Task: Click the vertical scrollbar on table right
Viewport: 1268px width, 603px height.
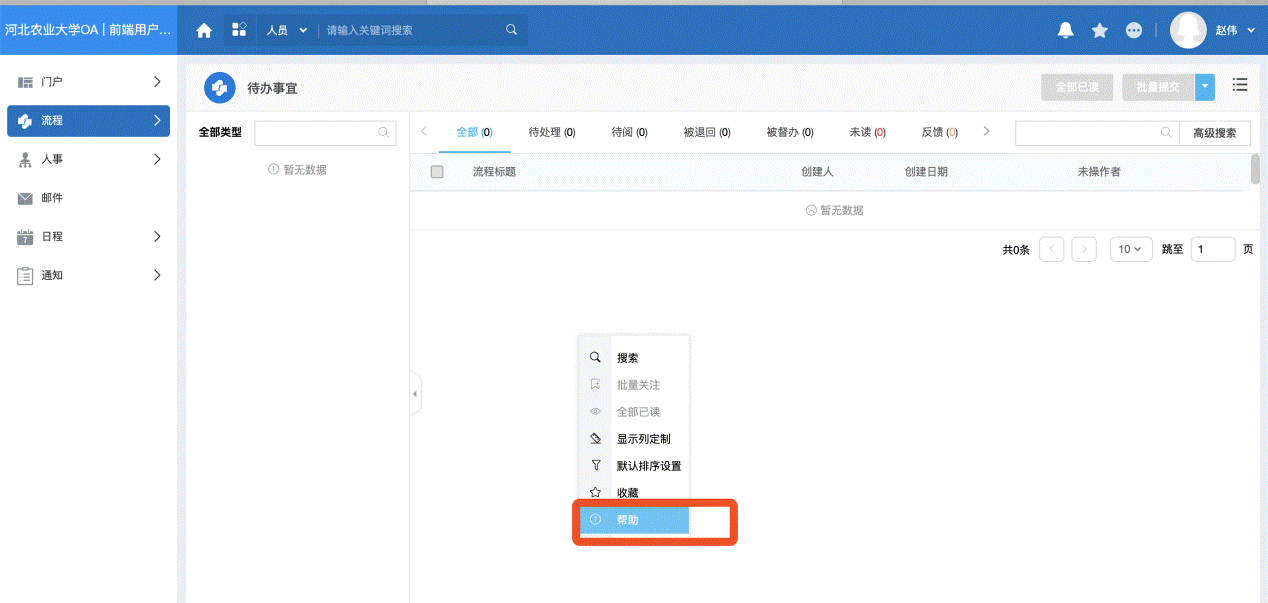Action: [x=1255, y=169]
